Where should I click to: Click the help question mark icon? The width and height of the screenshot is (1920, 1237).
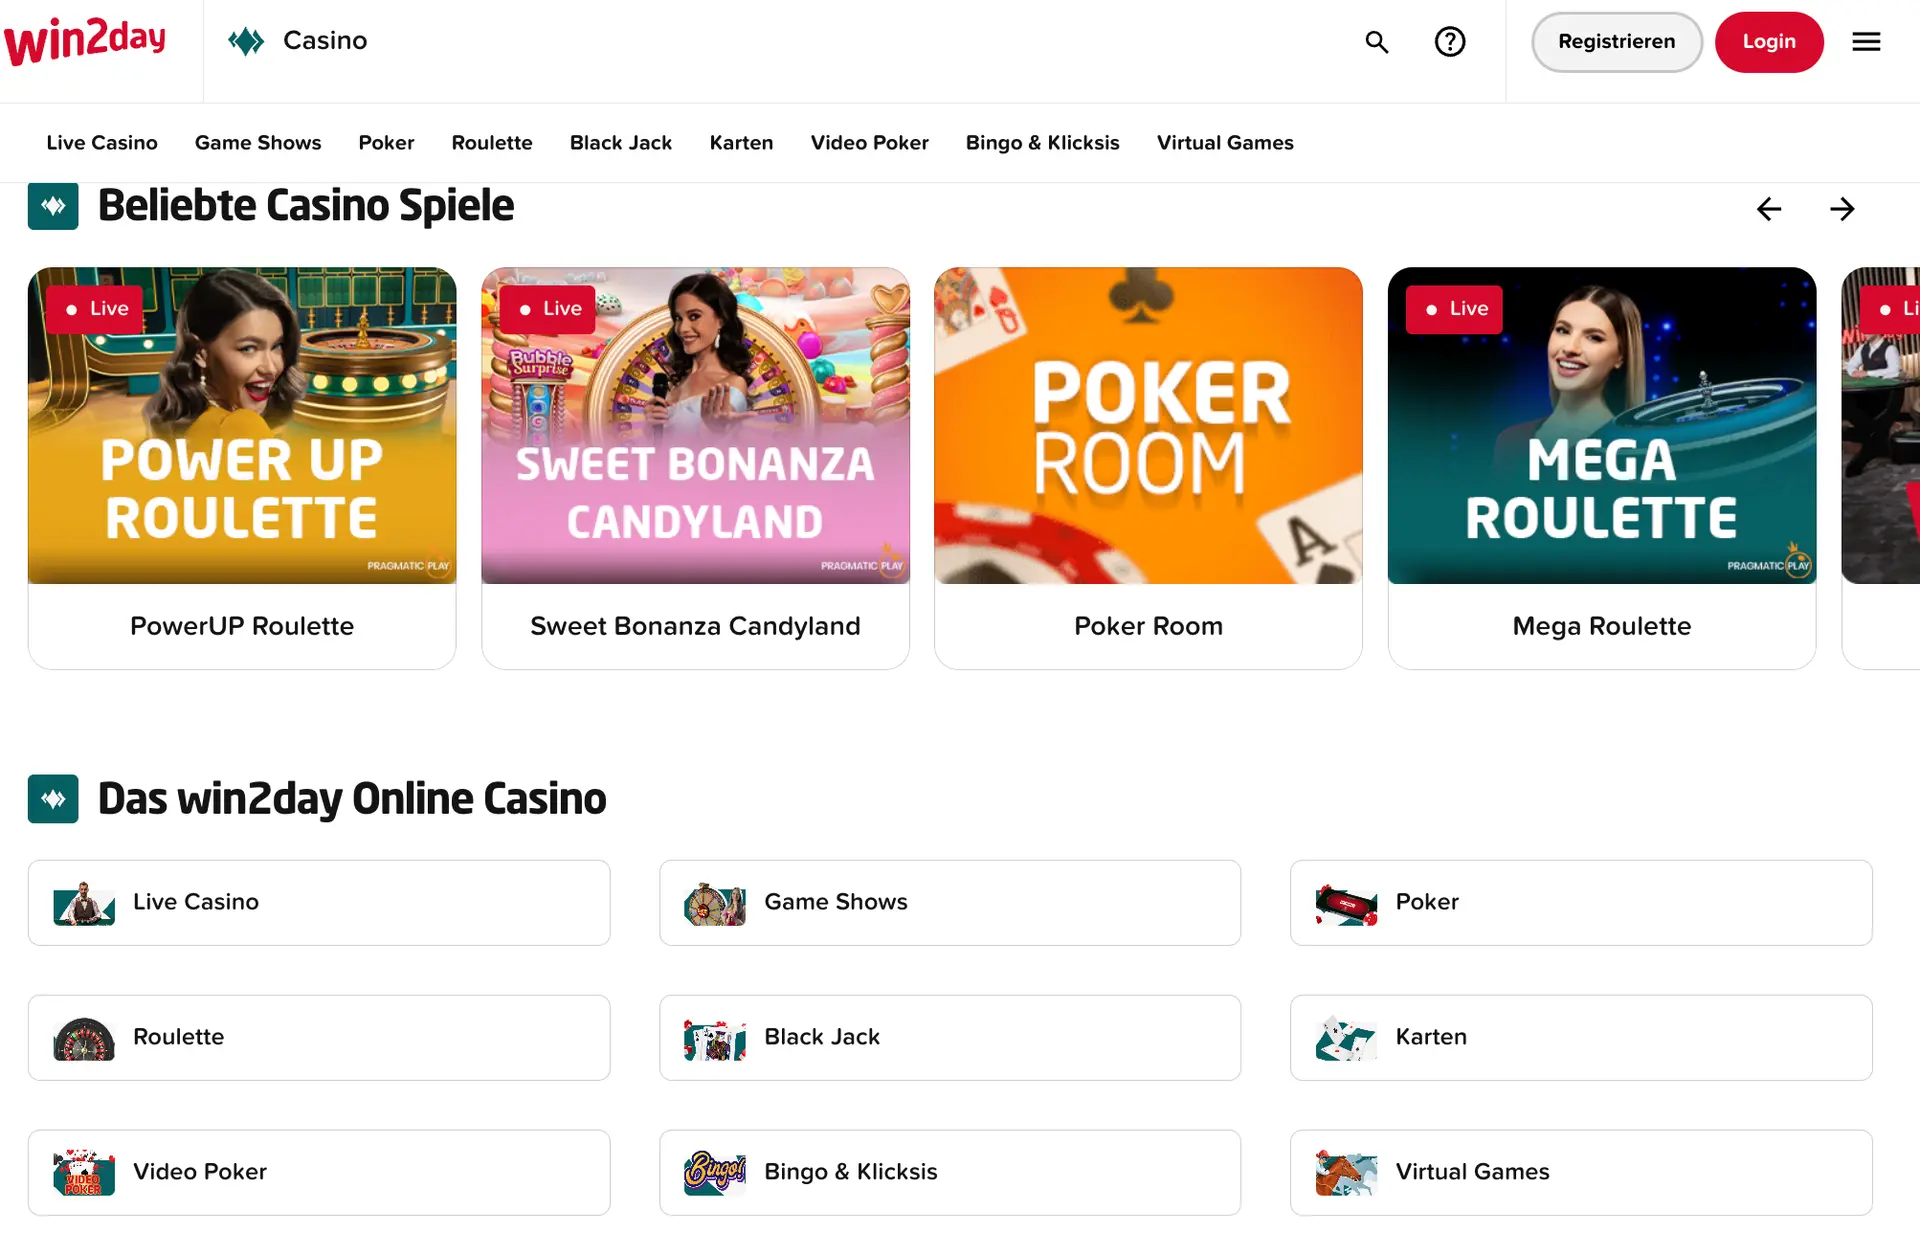click(x=1449, y=42)
